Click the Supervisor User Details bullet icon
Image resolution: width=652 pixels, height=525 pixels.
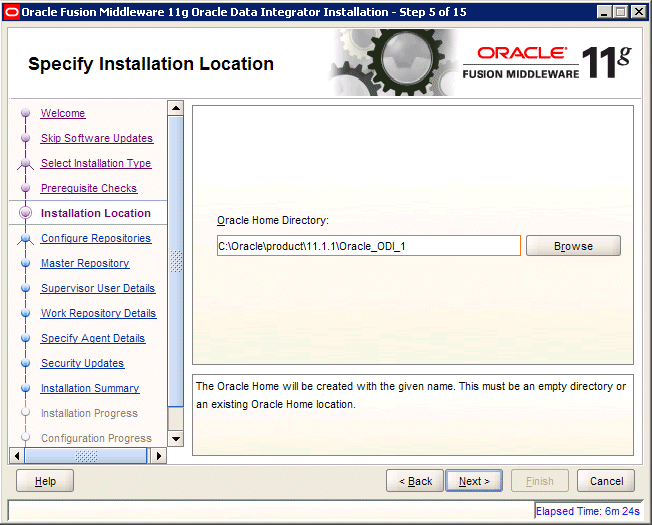tap(25, 288)
